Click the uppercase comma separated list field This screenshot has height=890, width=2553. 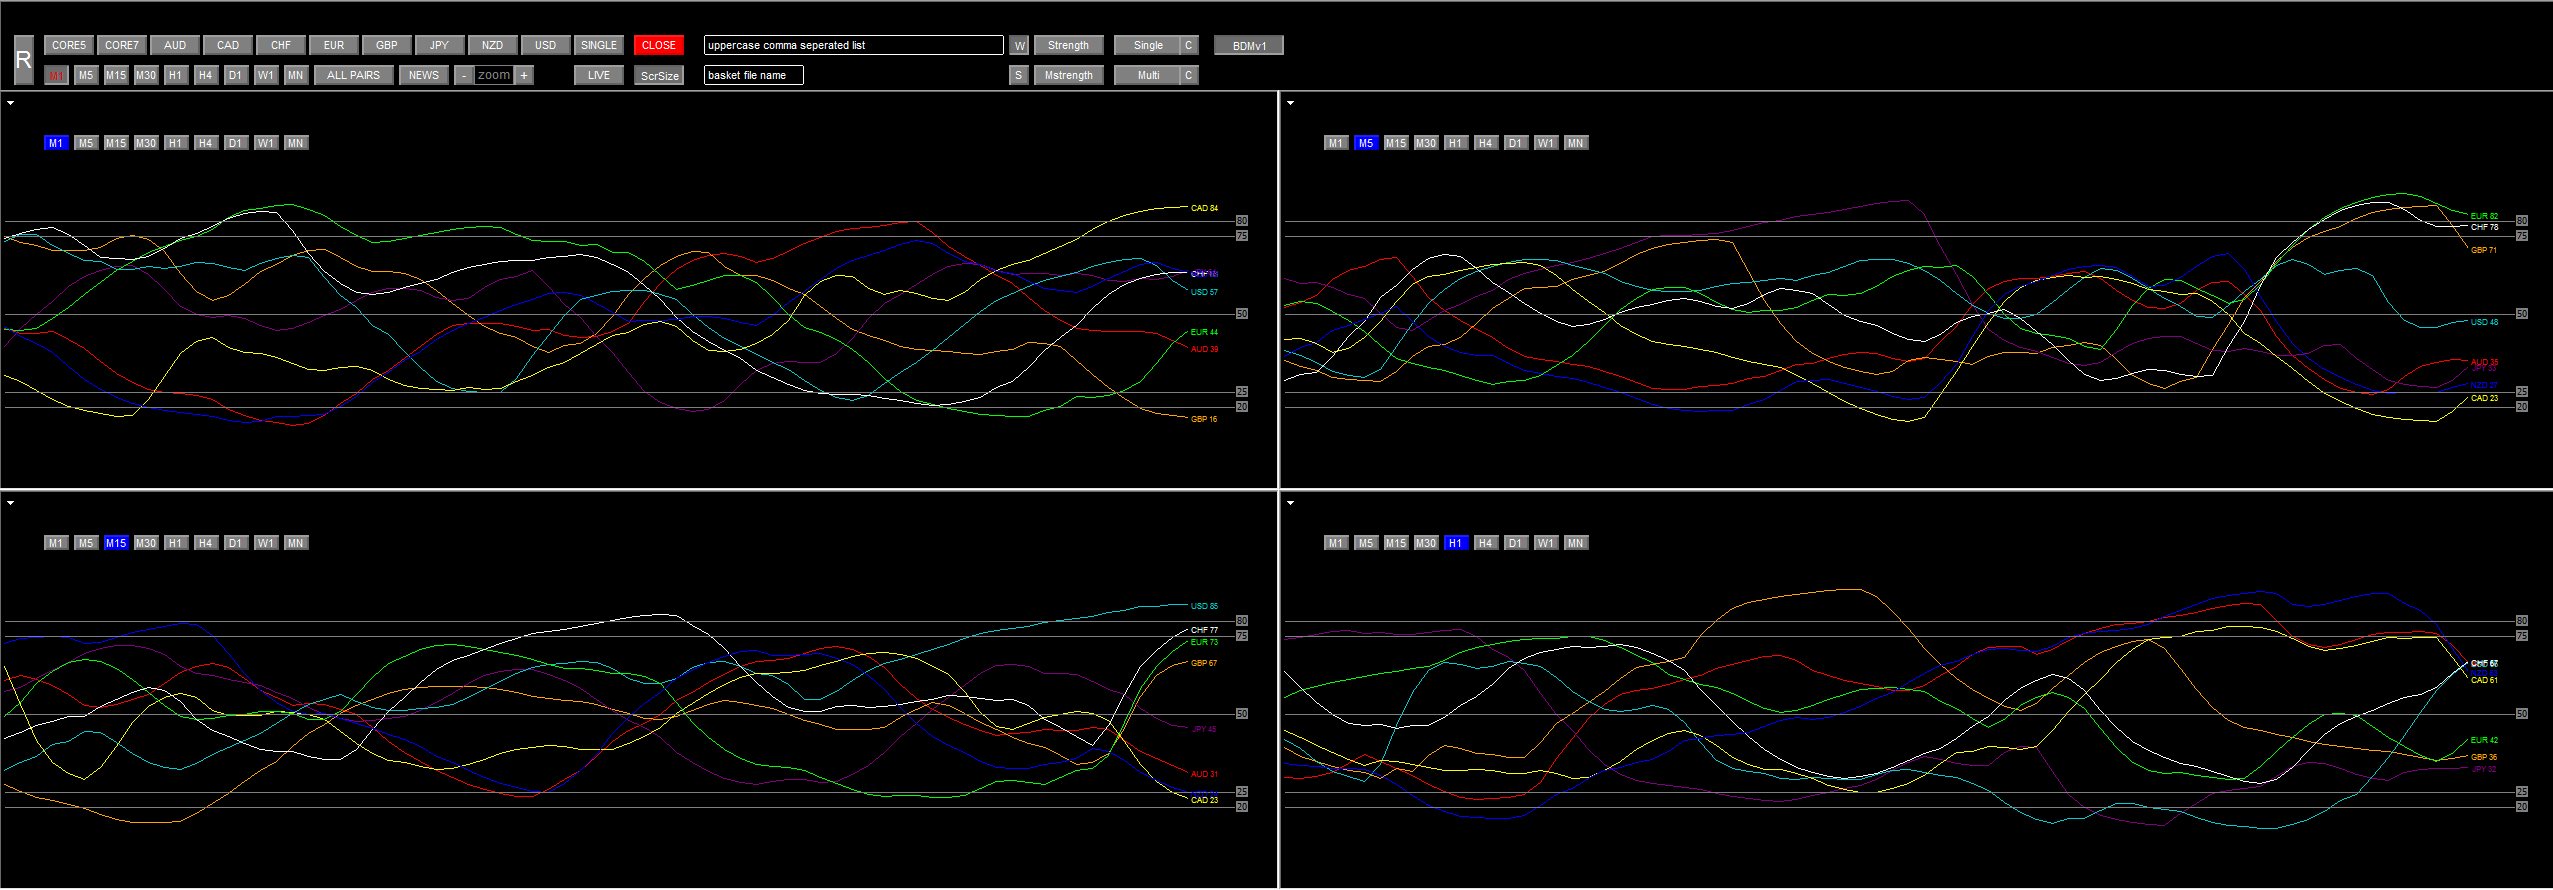[854, 45]
